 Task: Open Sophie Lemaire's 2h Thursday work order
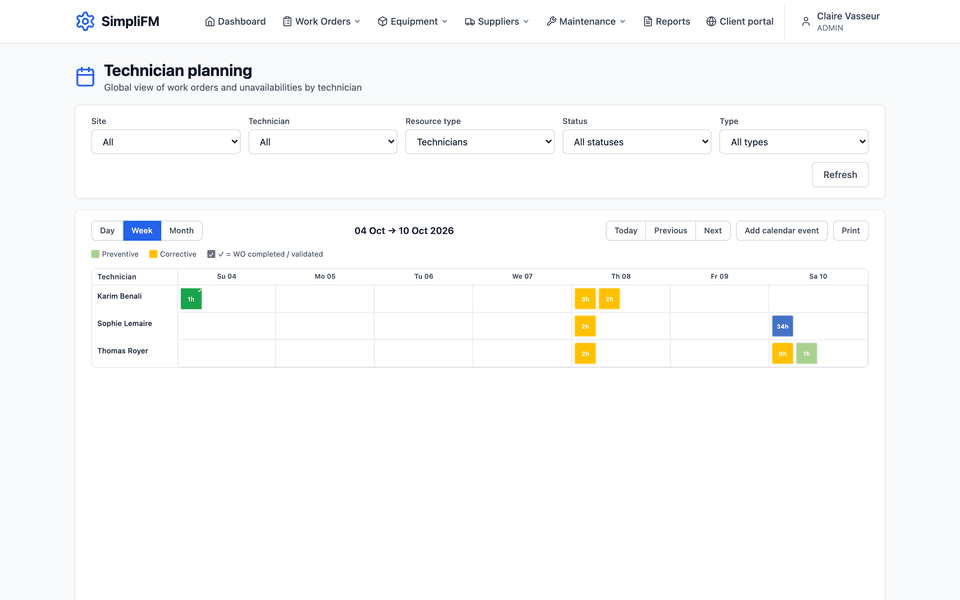coord(585,326)
